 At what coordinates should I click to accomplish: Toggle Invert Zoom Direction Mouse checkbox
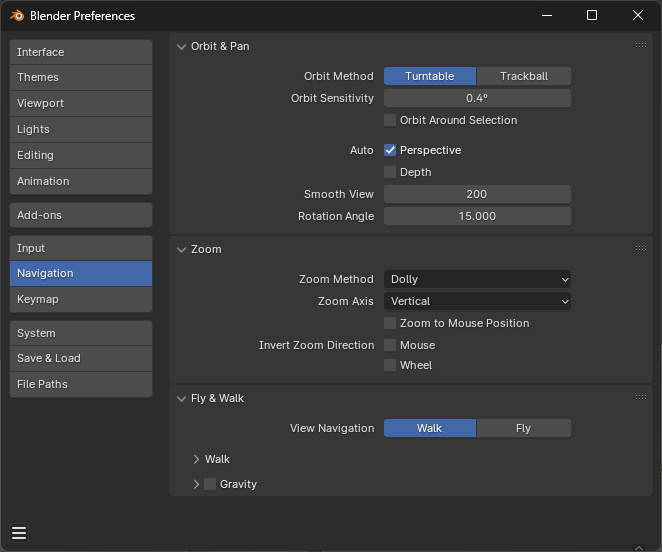click(x=390, y=345)
